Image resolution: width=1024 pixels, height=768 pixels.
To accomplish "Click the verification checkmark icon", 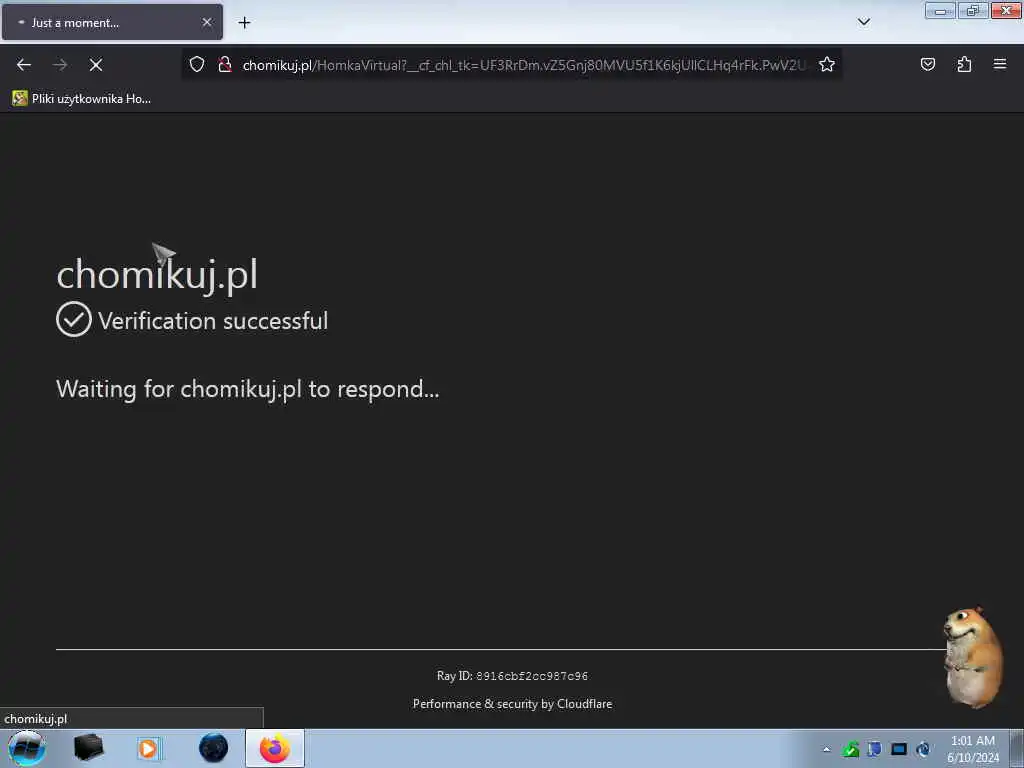I will click(74, 319).
